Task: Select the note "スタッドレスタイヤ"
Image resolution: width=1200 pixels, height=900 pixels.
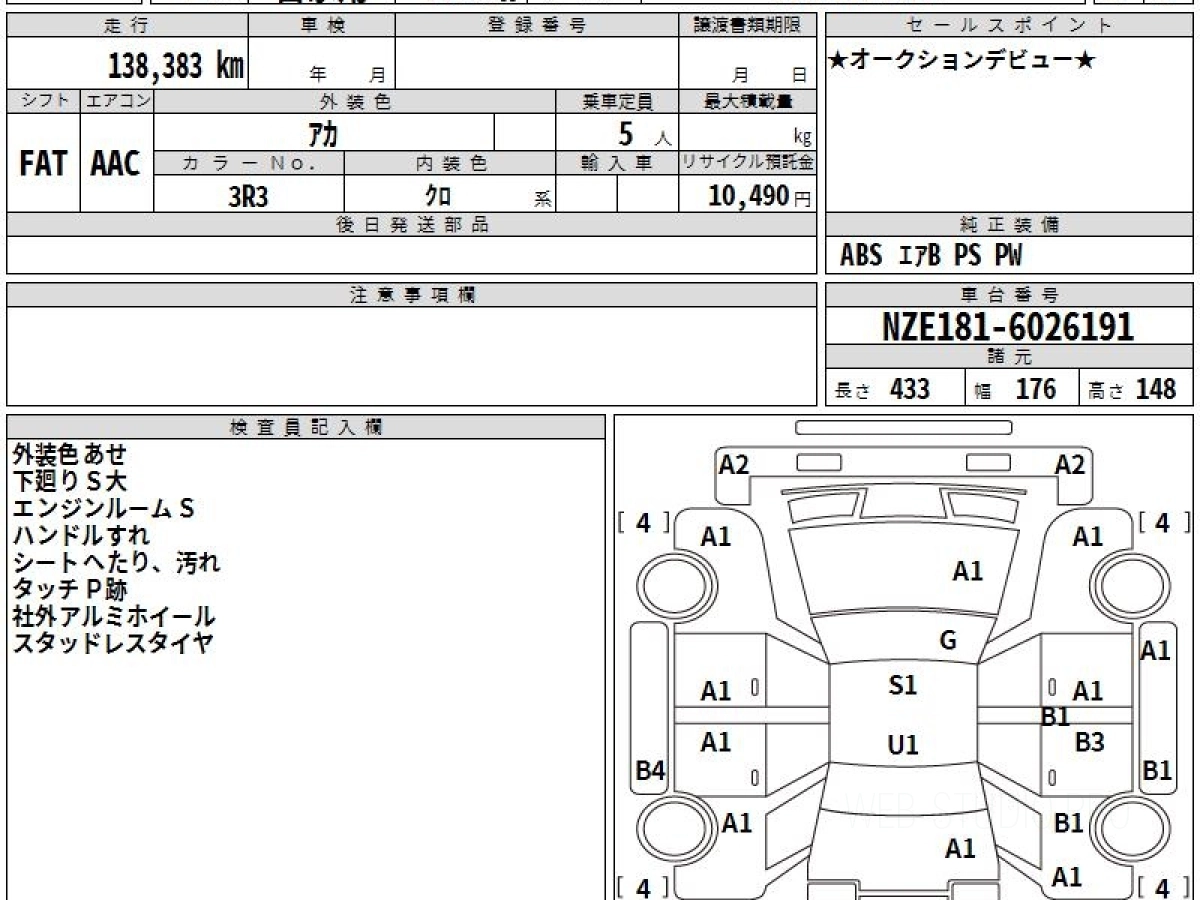Action: [x=112, y=643]
